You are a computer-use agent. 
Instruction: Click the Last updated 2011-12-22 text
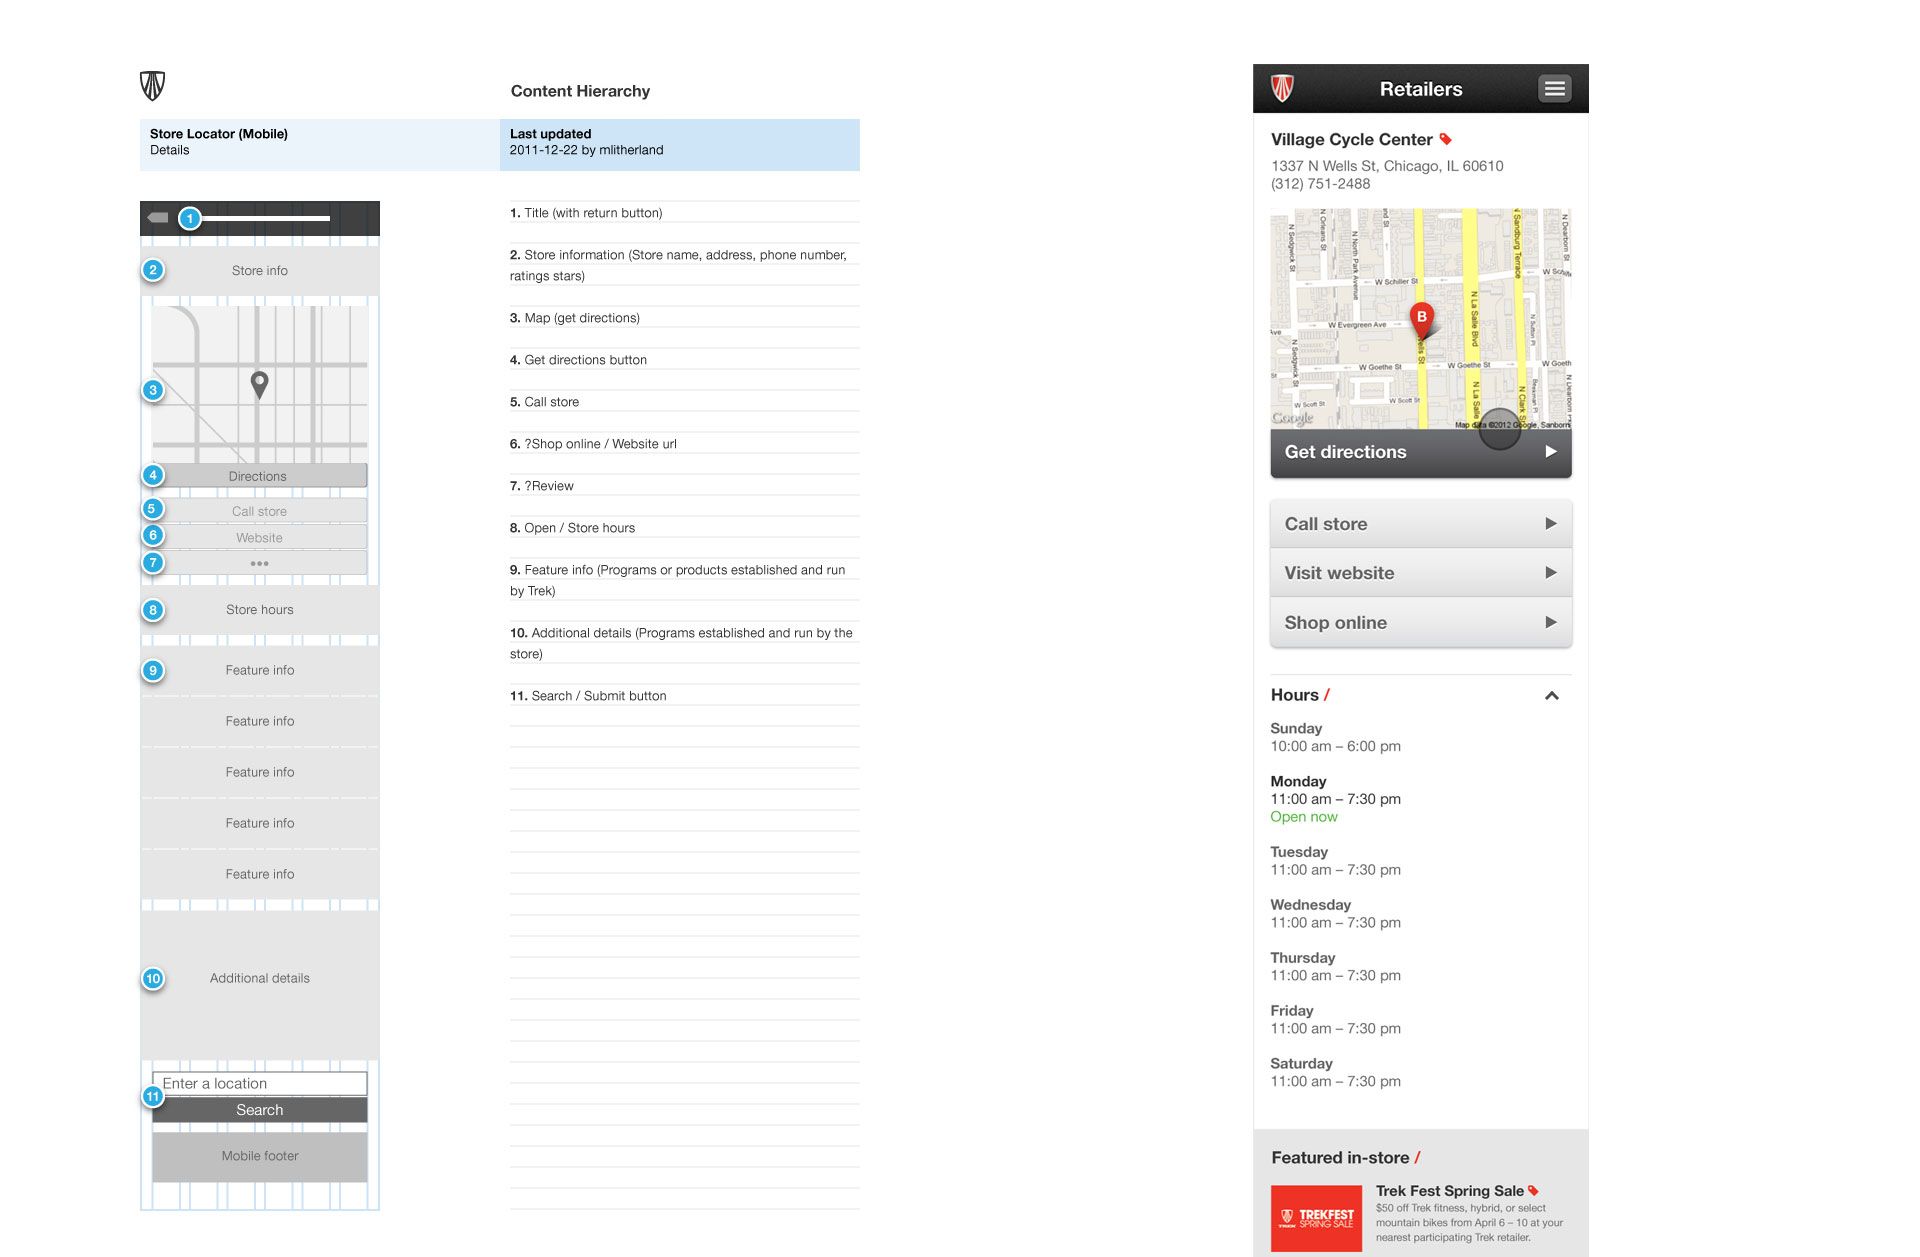(586, 142)
